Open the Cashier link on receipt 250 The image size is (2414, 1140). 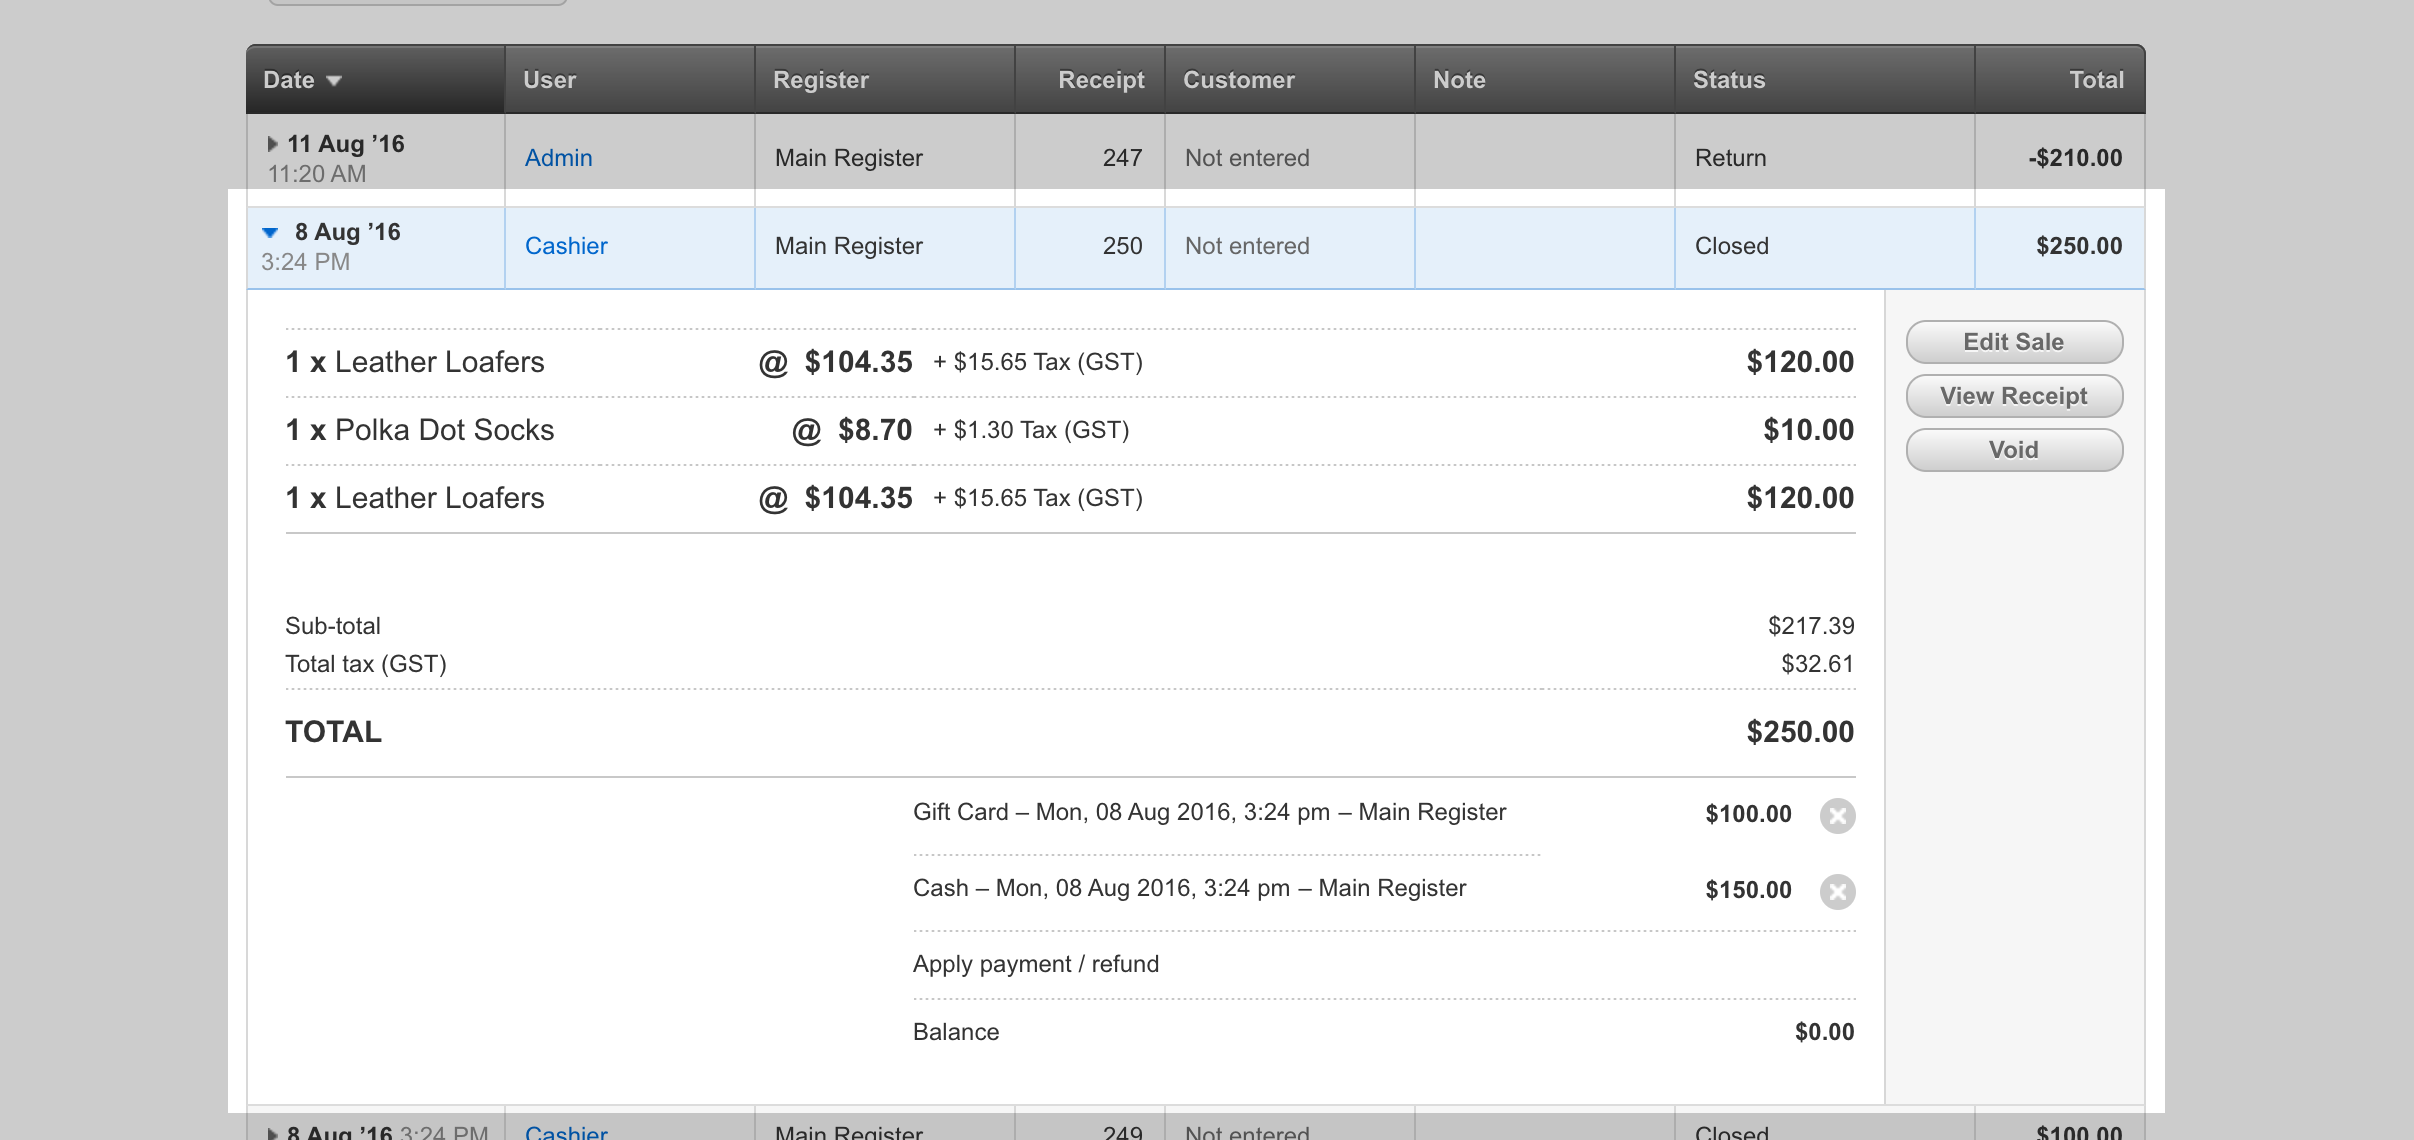tap(566, 246)
